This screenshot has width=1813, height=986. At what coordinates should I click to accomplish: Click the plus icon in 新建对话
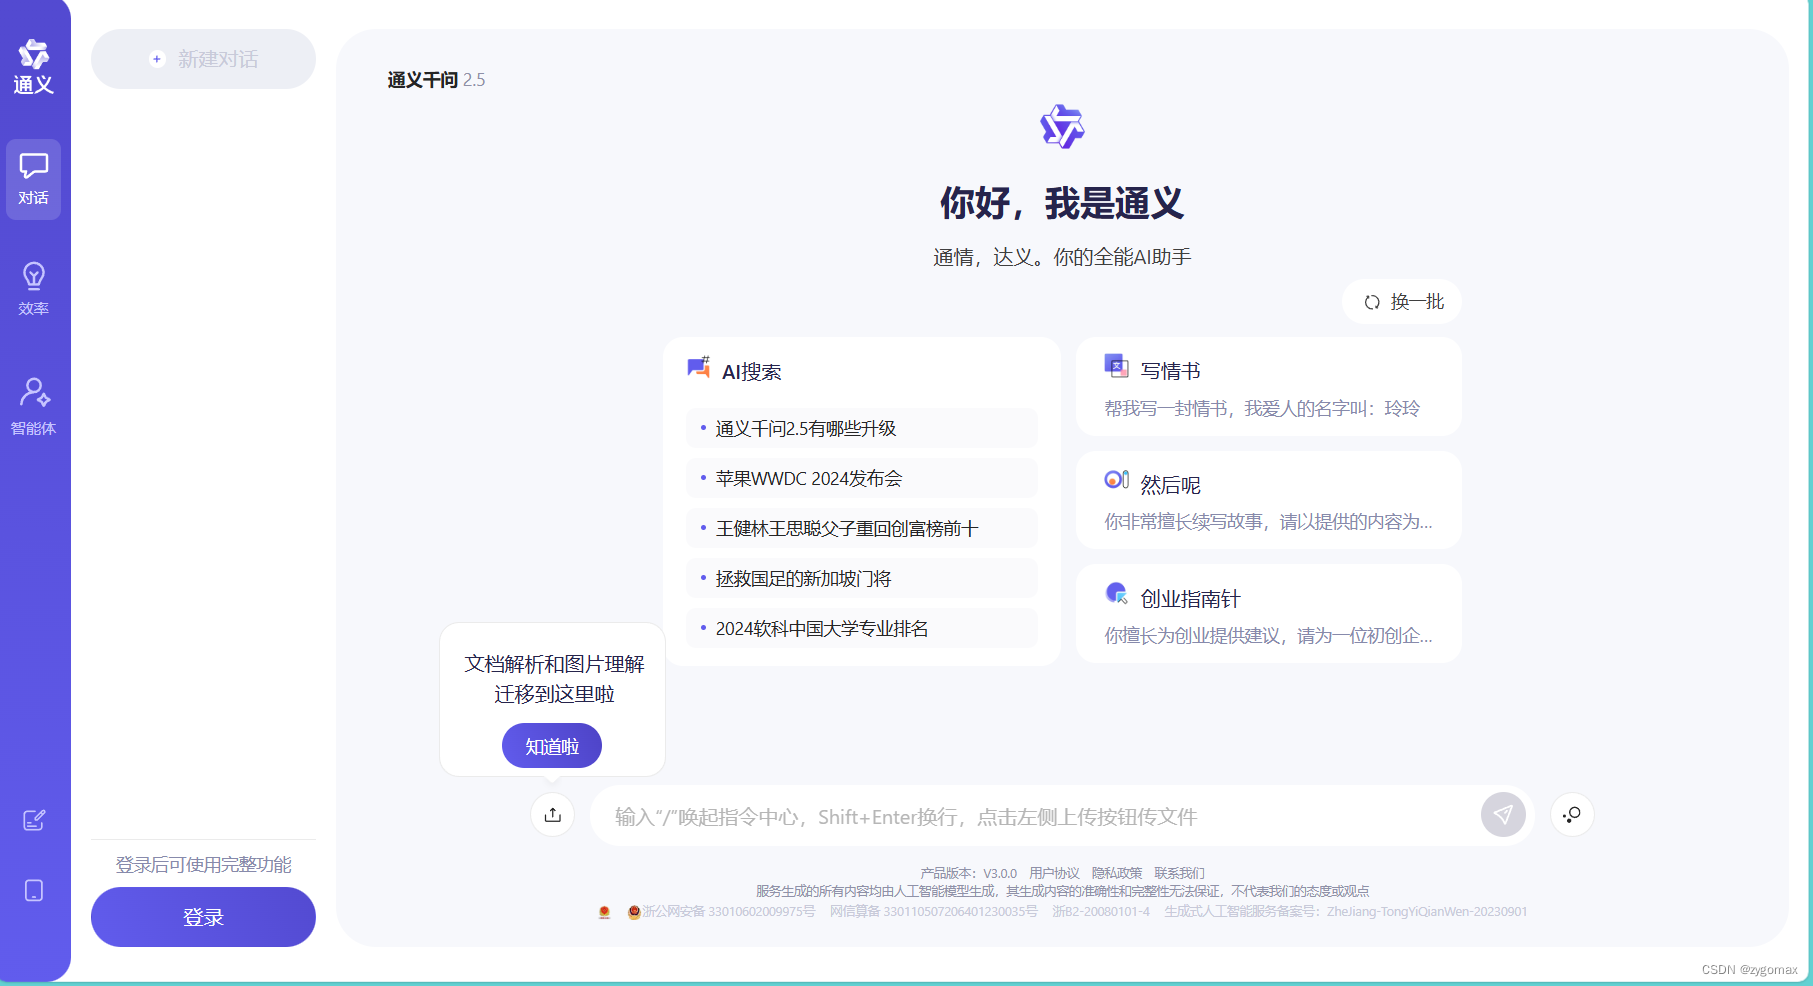(157, 59)
